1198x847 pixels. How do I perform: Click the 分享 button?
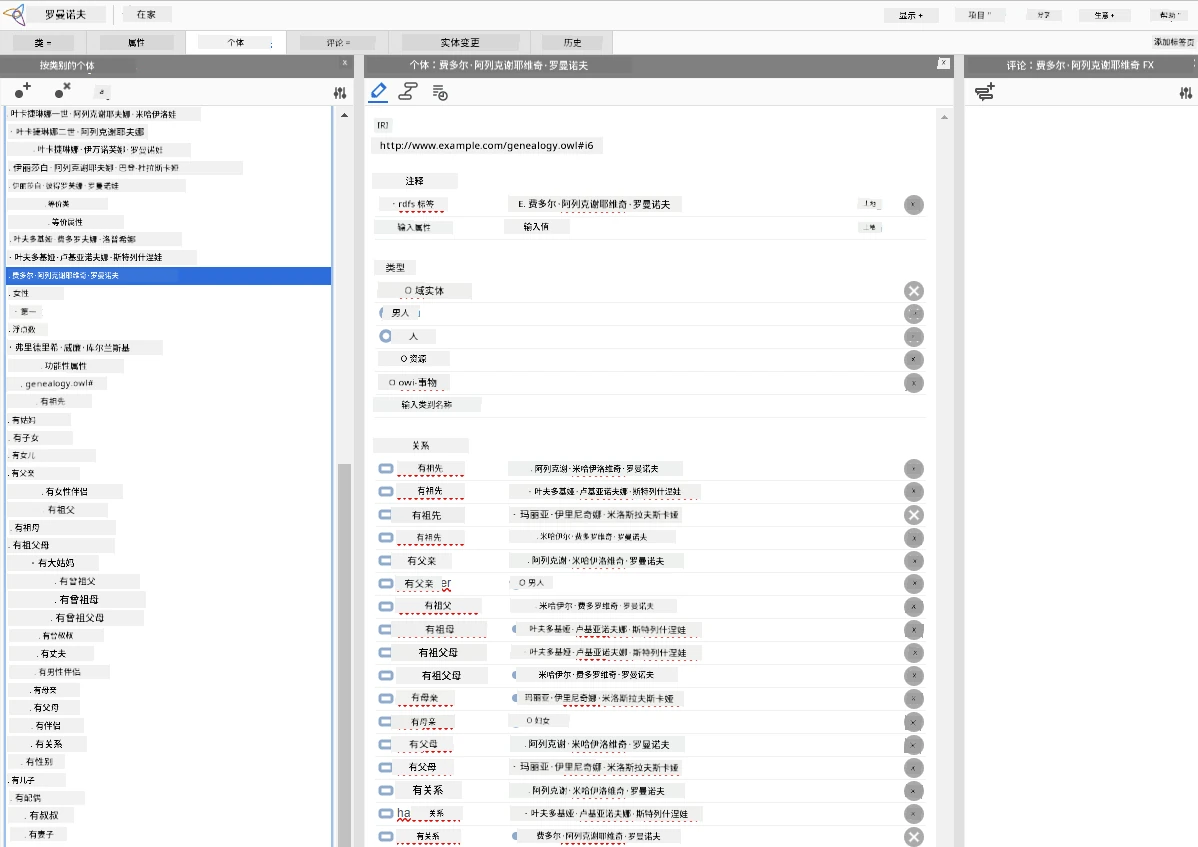pyautogui.click(x=1044, y=15)
